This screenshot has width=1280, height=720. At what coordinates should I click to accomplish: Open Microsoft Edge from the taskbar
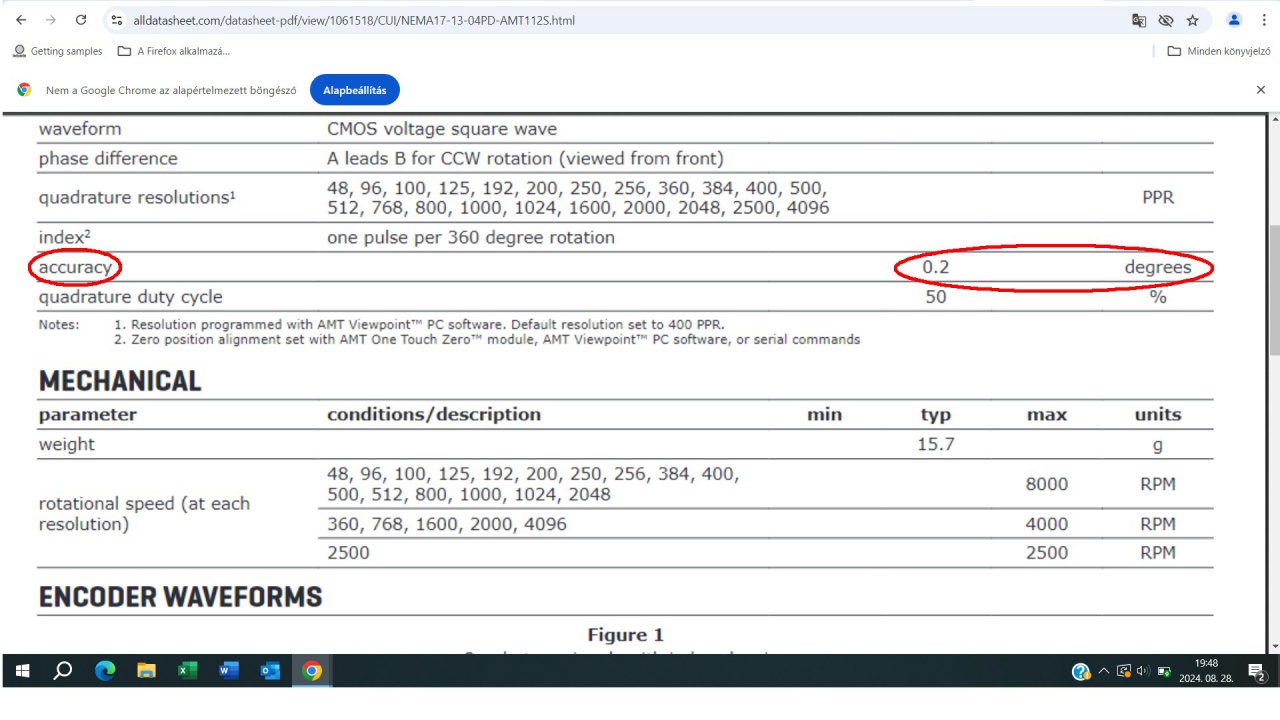[105, 671]
